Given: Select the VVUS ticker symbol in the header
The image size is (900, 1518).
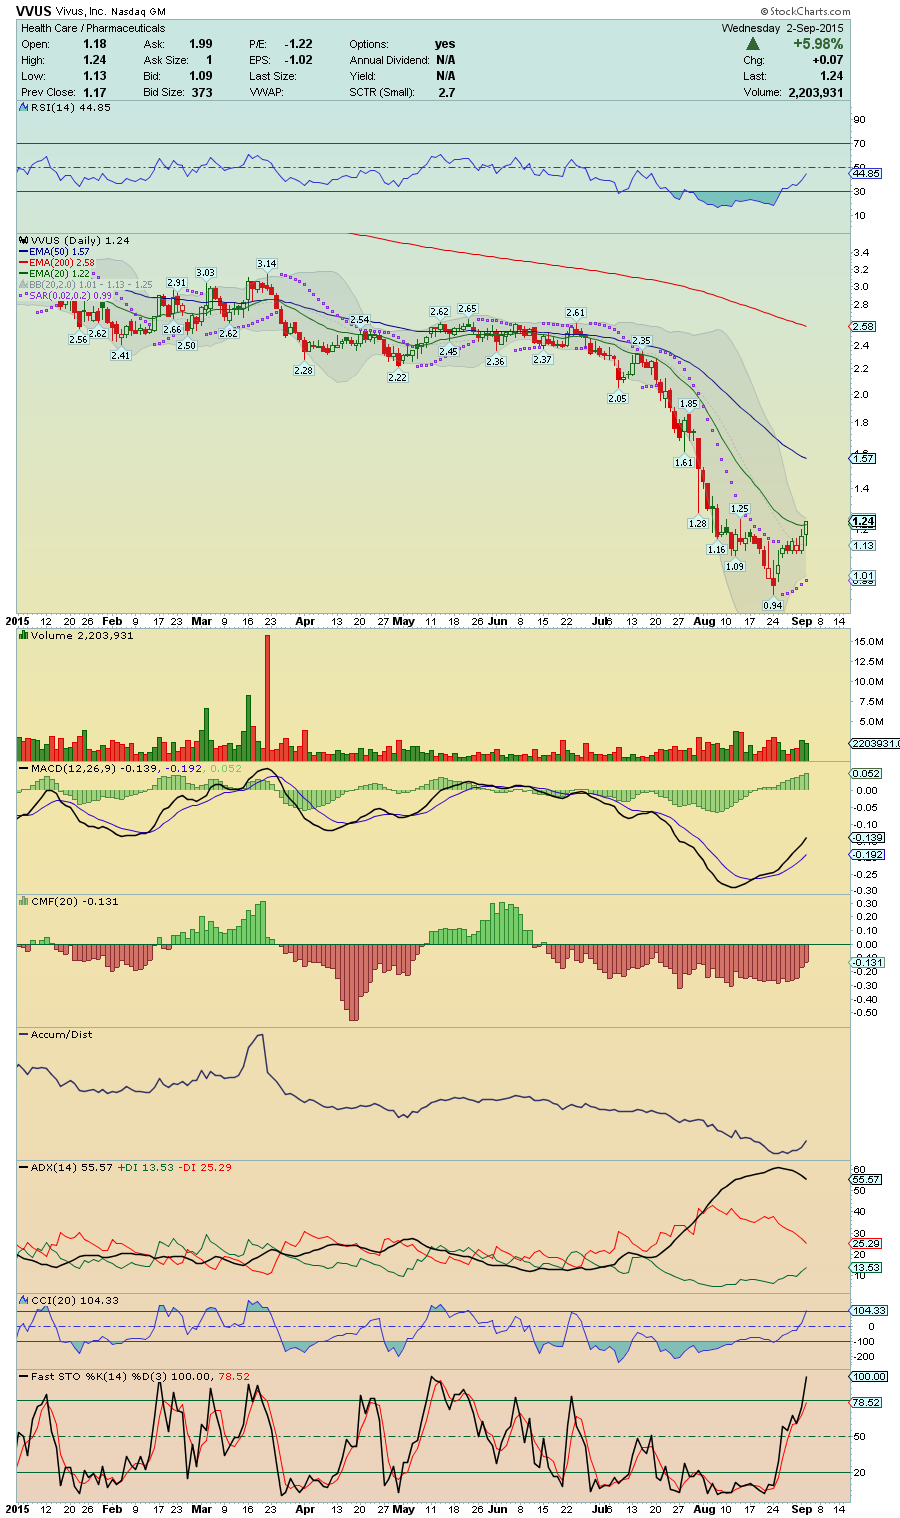Looking at the screenshot, I should pos(33,12).
